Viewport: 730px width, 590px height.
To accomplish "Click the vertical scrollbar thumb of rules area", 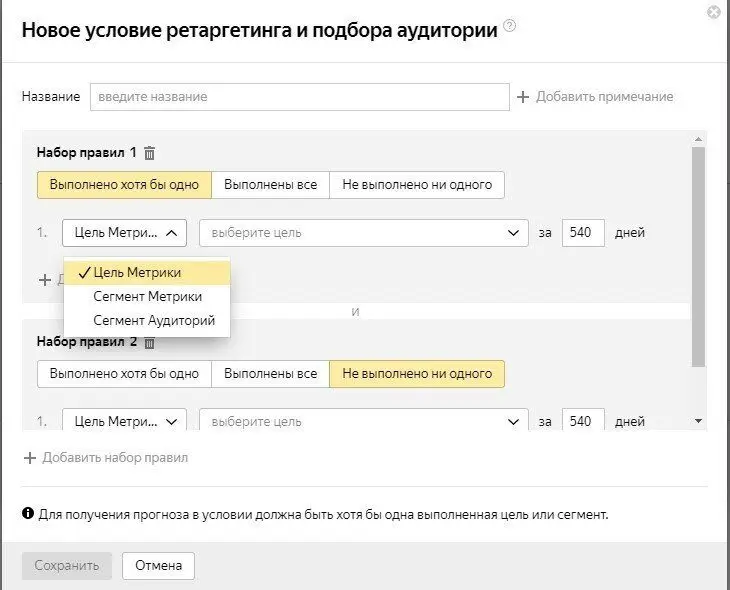I will click(698, 257).
